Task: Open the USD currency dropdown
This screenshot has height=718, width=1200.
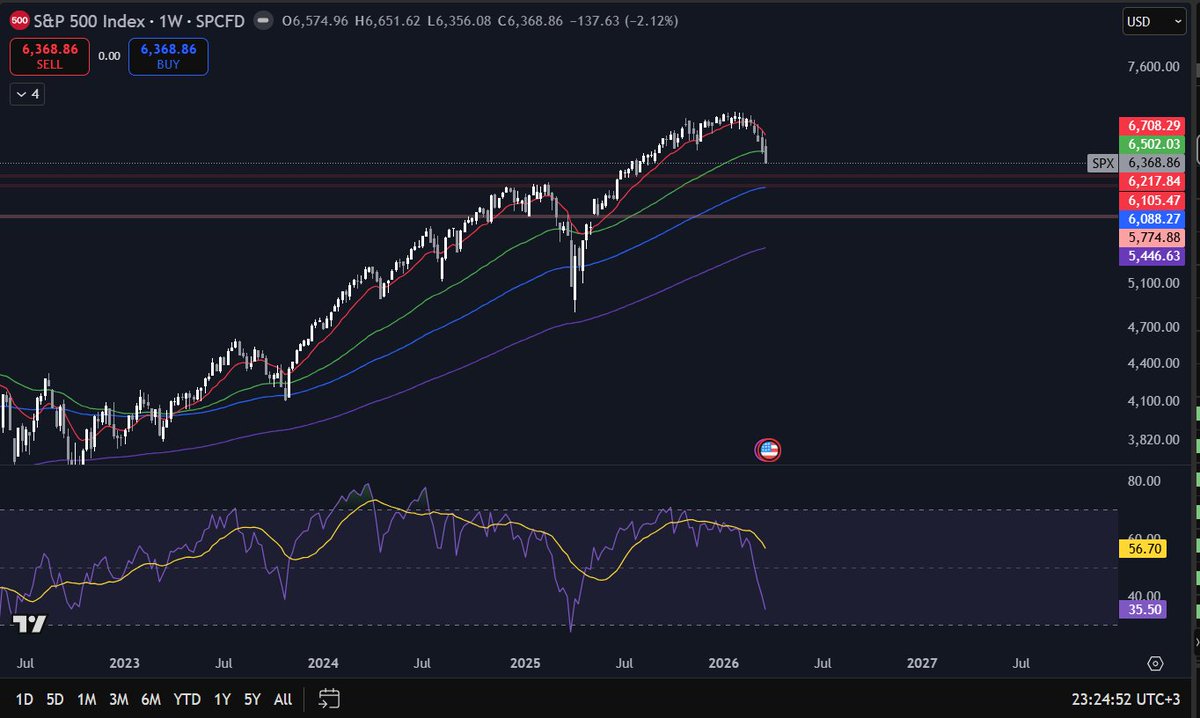Action: pos(1154,21)
